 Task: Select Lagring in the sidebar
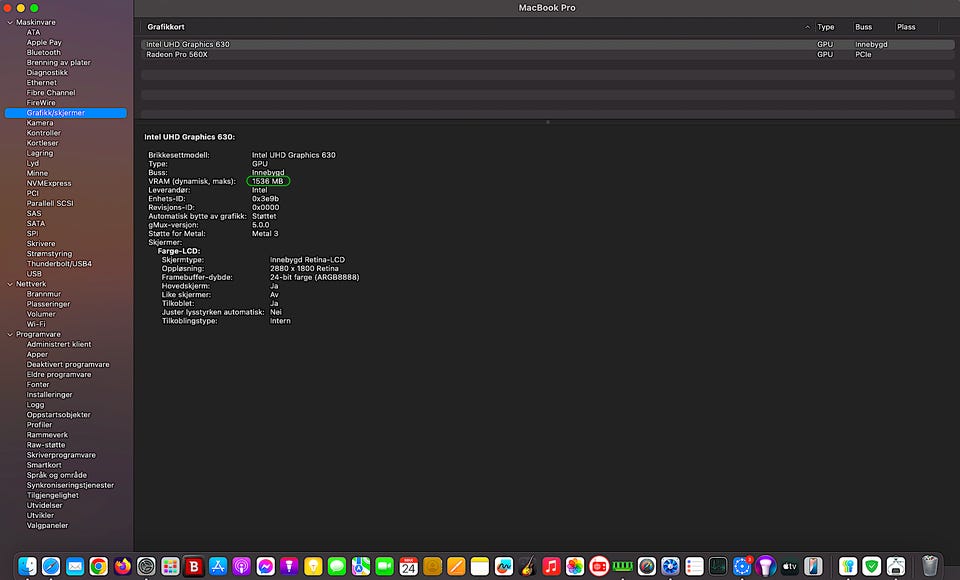(x=40, y=153)
